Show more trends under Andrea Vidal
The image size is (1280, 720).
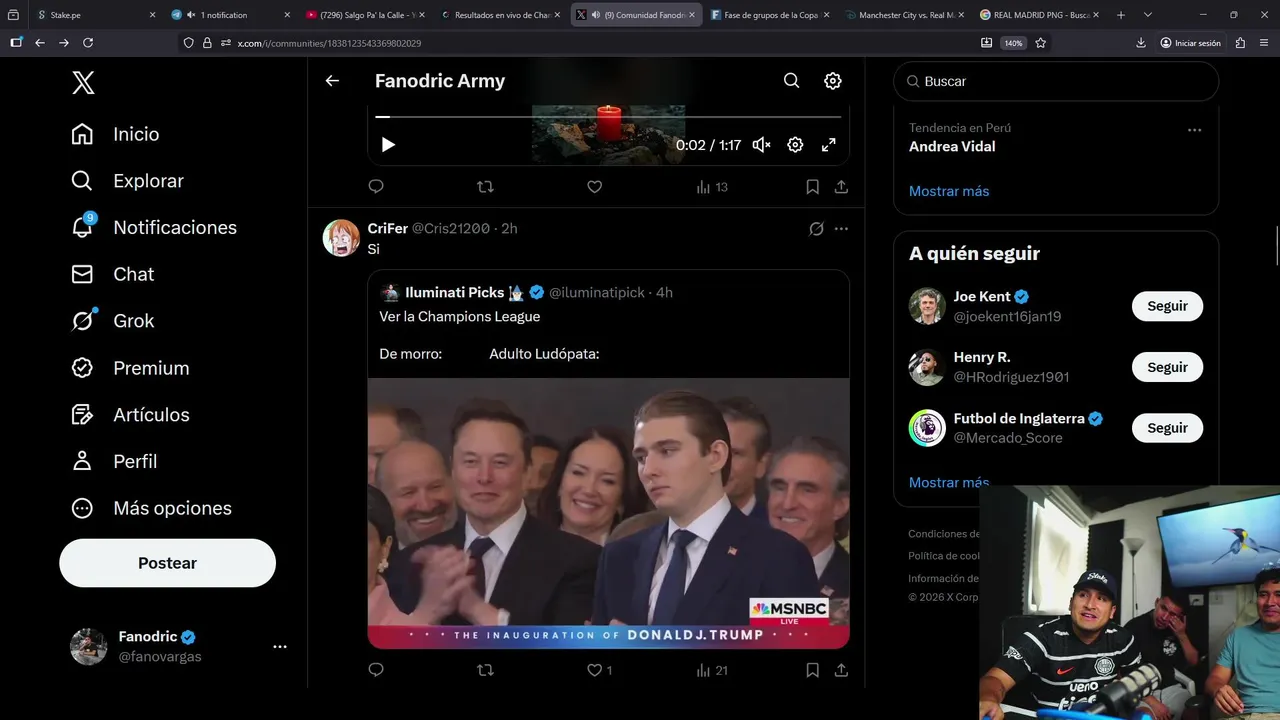949,191
